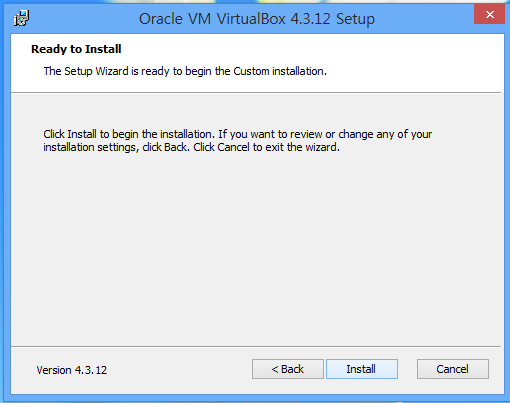Click the 'Click Install to begin' instruction line

(237, 134)
